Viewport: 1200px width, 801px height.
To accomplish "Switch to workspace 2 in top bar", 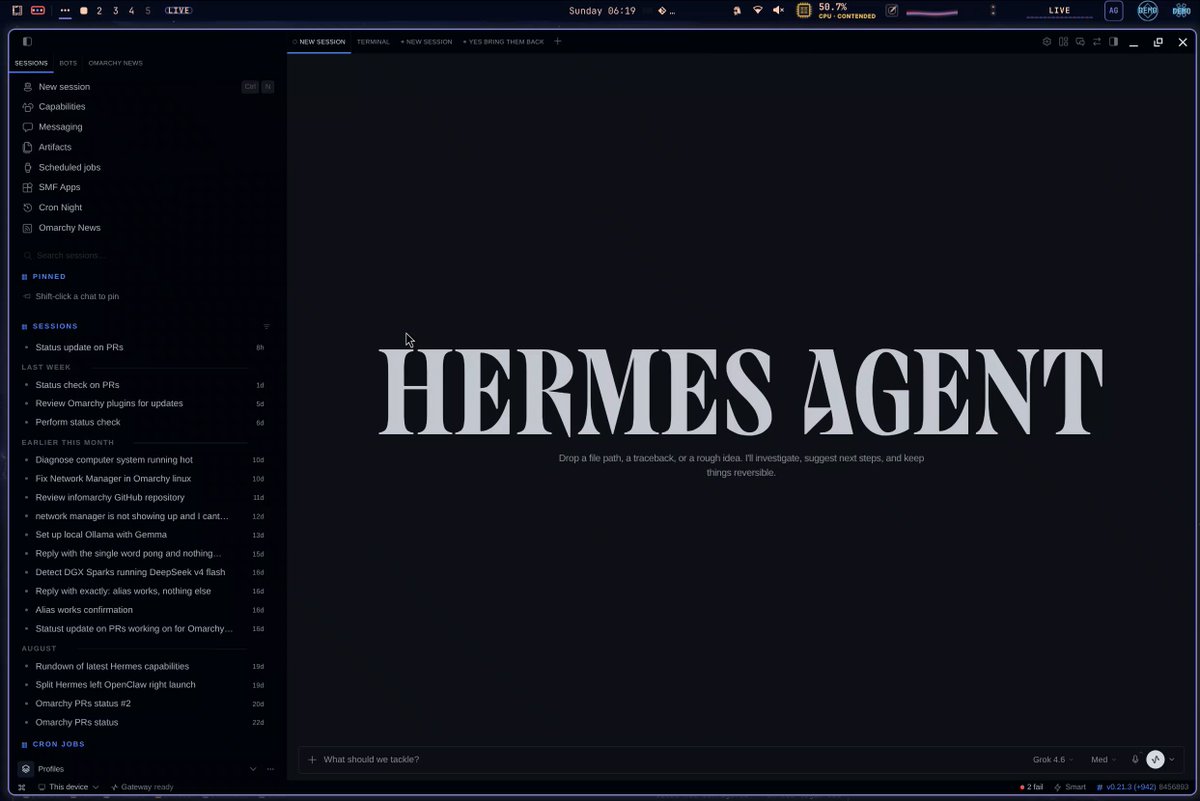I will (99, 11).
